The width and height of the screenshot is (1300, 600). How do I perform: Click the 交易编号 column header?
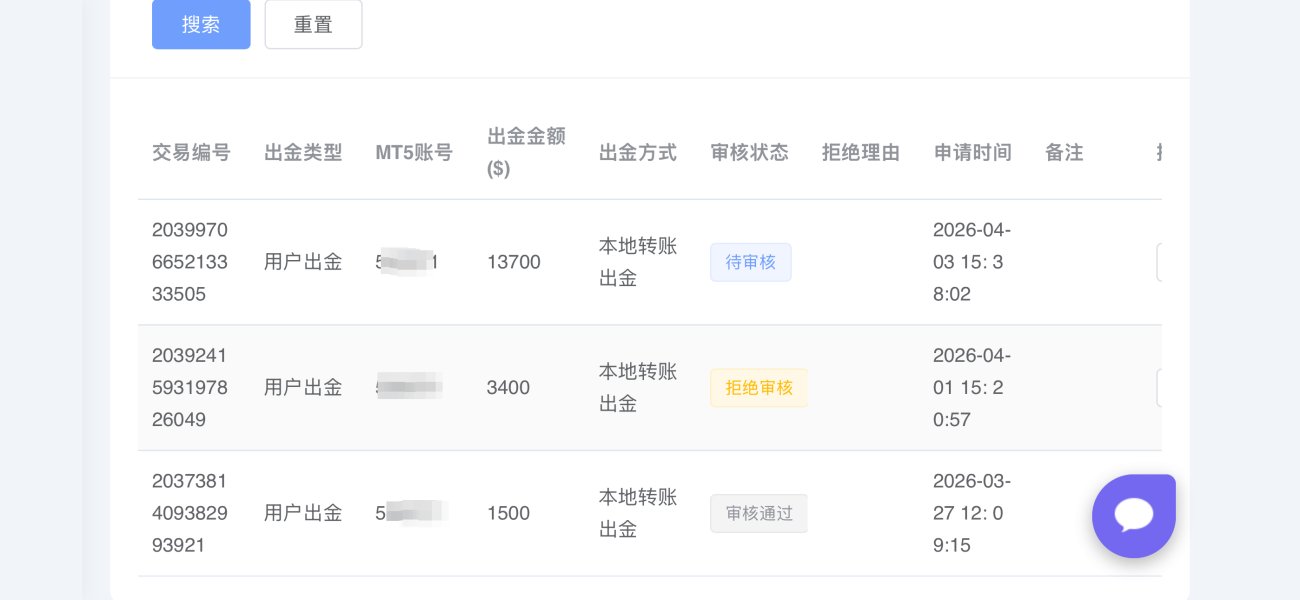tap(191, 153)
